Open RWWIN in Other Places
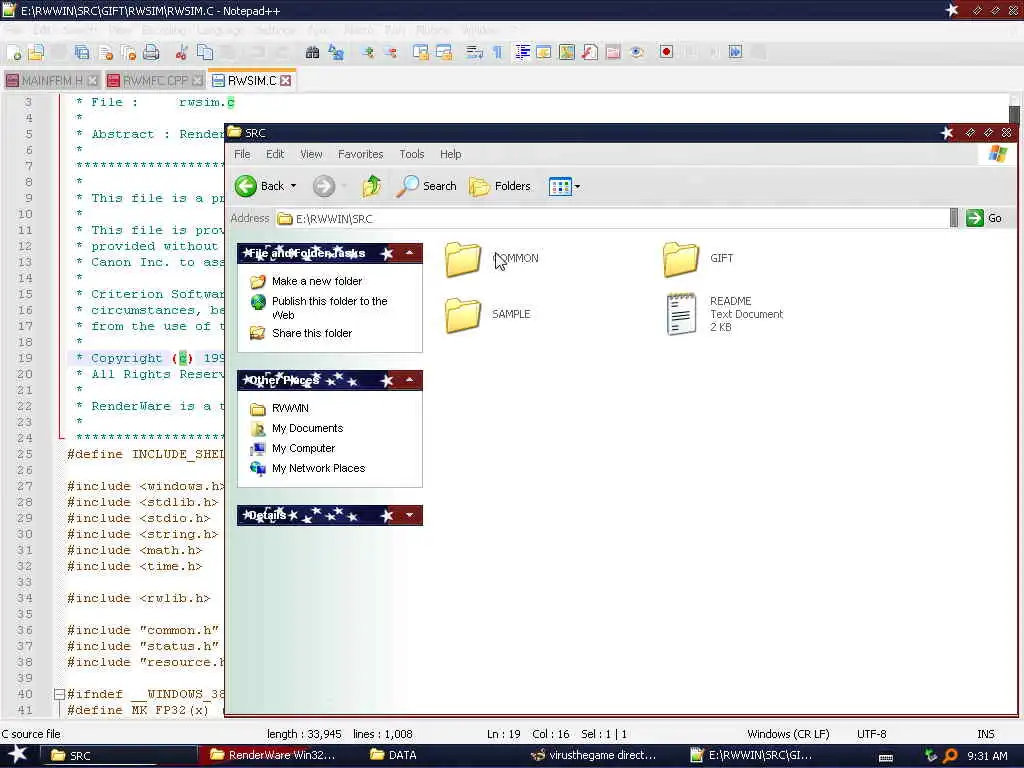Image resolution: width=1024 pixels, height=768 pixels. pos(290,408)
